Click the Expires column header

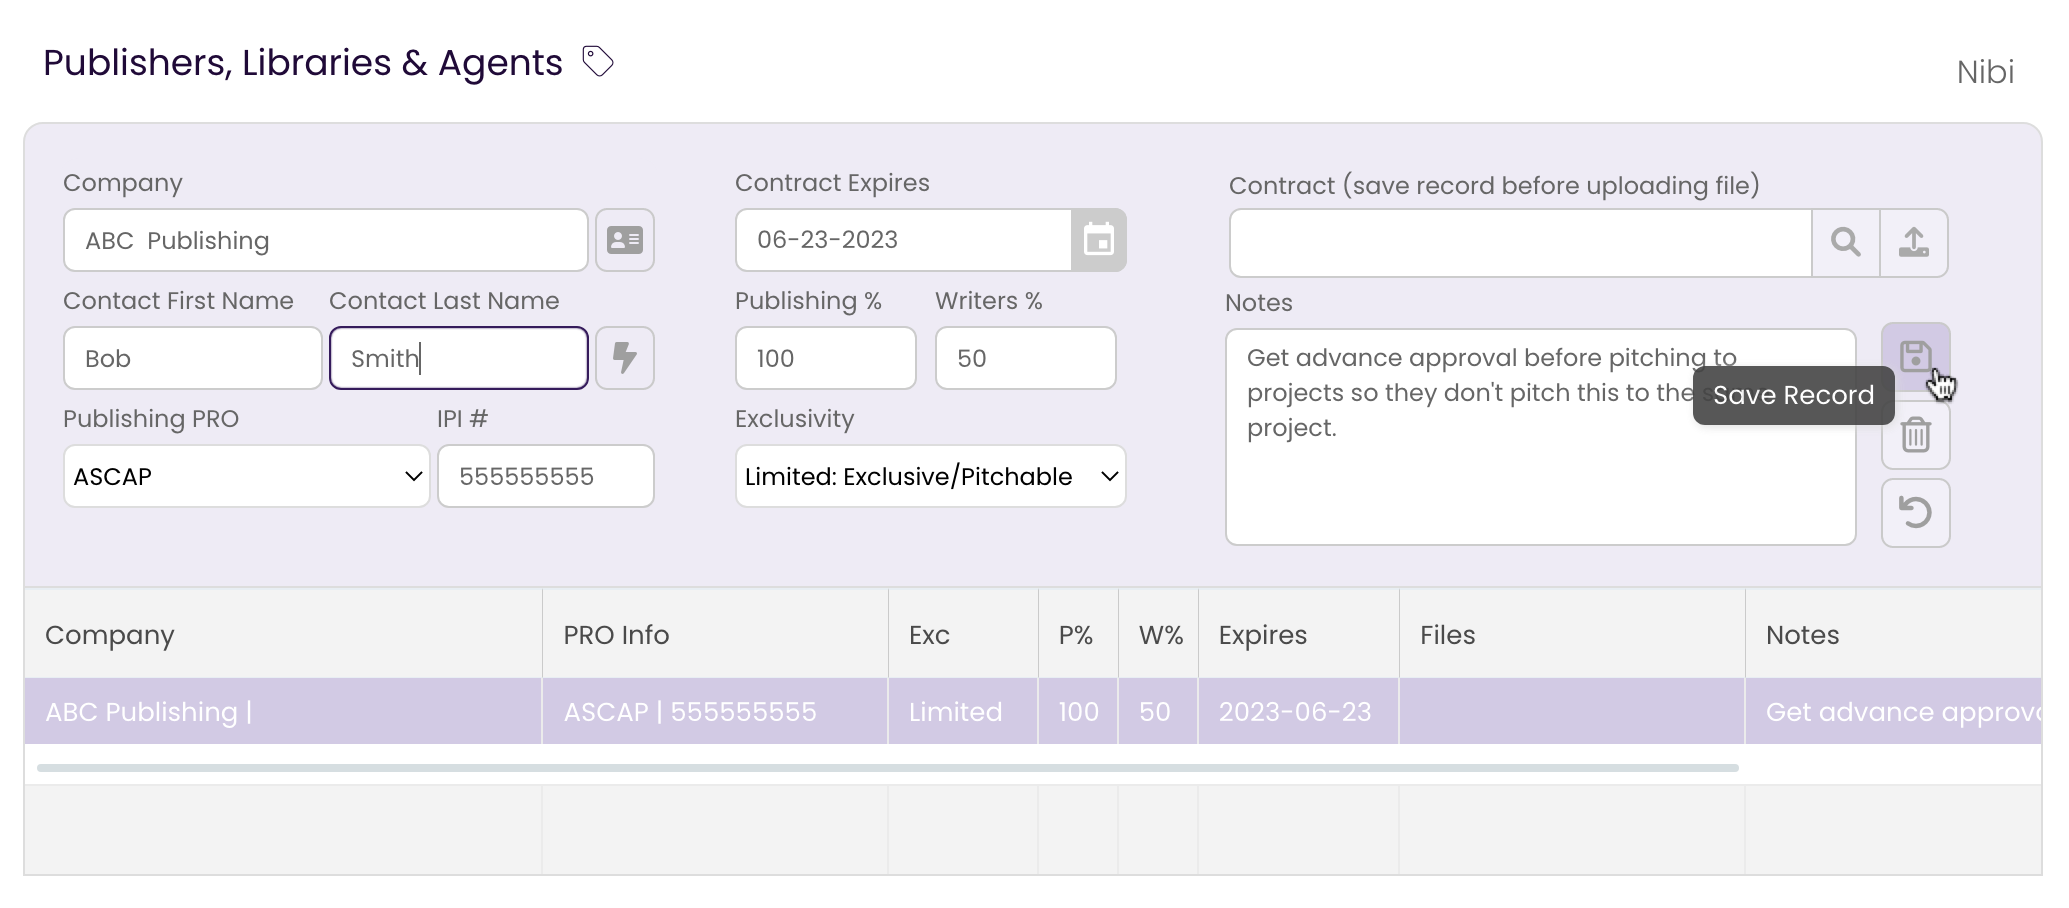[1299, 634]
